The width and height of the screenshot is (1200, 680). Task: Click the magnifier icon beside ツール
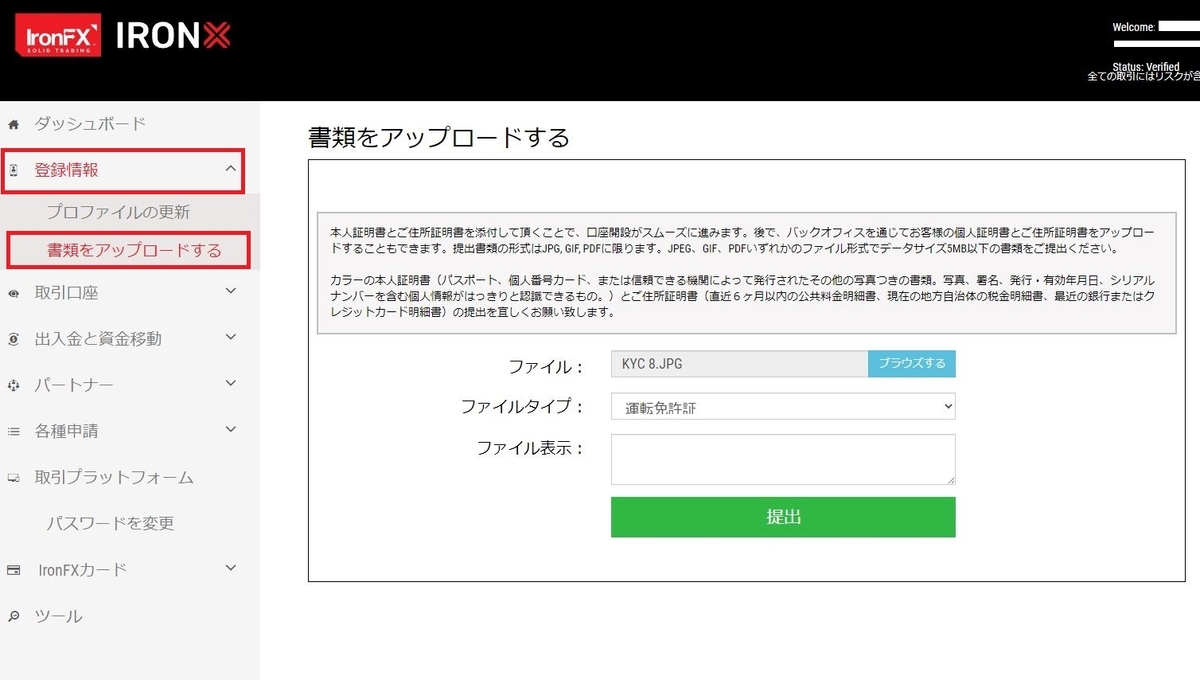13,616
